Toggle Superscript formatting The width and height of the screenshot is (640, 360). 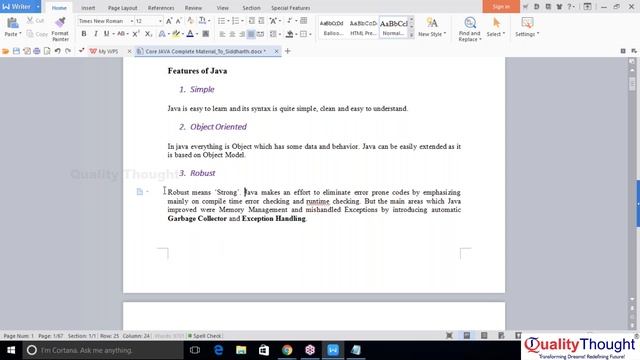136,34
